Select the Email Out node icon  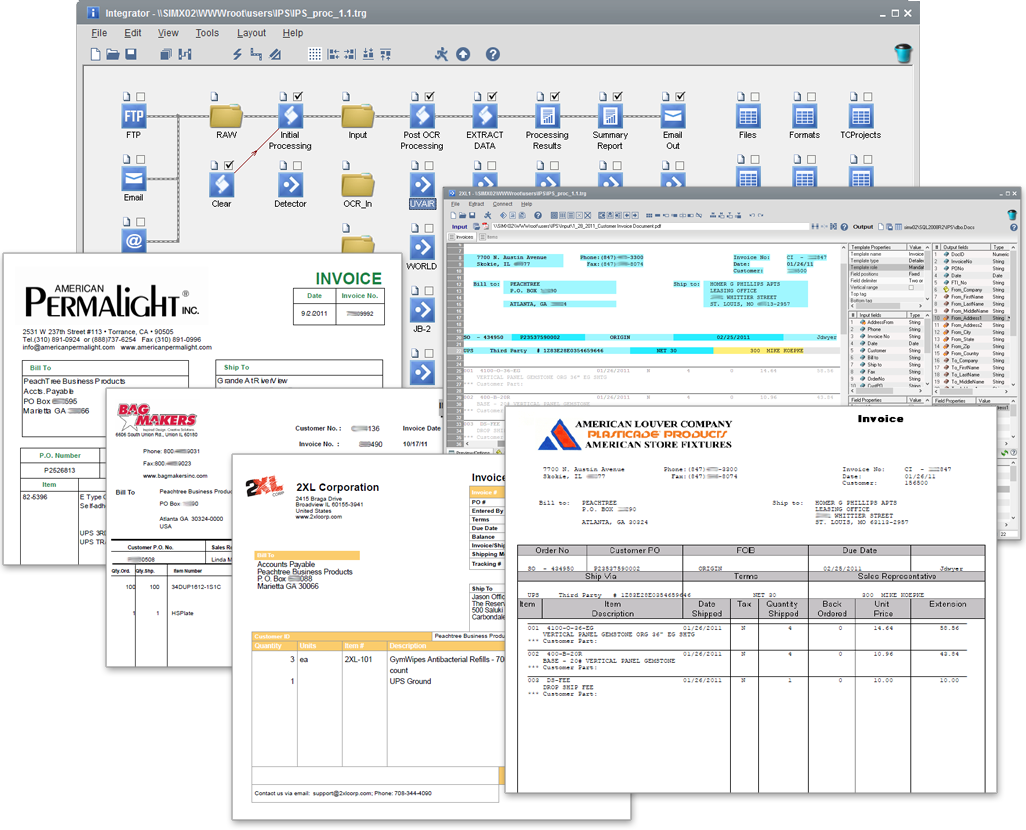click(672, 116)
